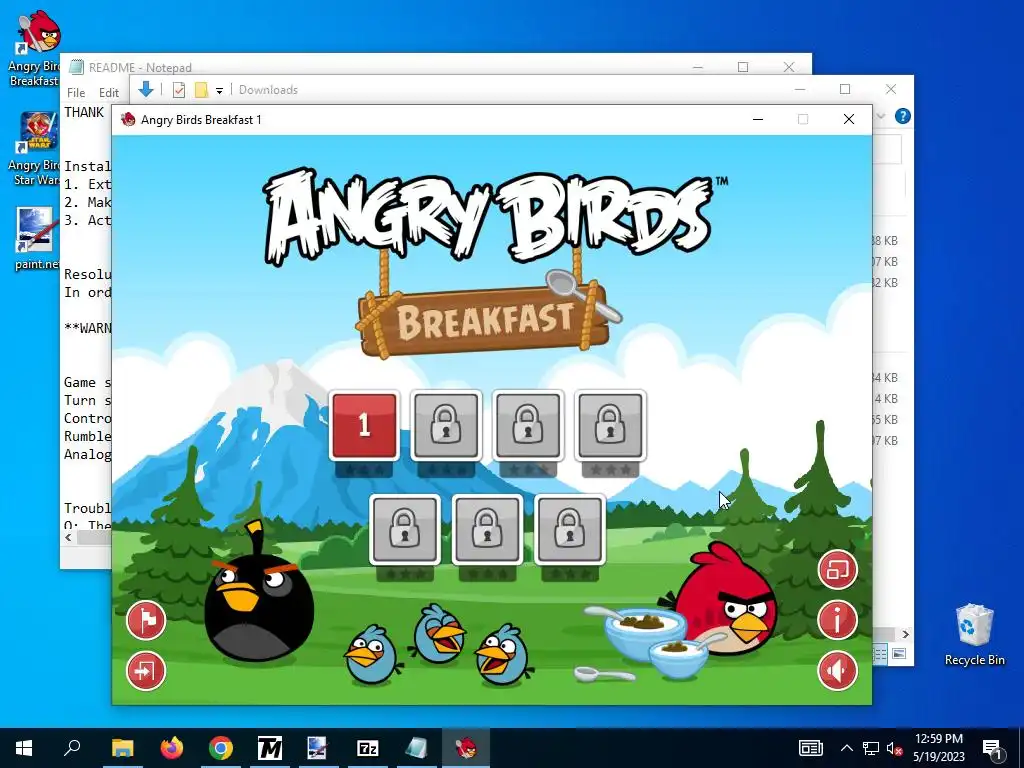Open Angry Birds Breakfast desktop shortcut

[x=36, y=48]
